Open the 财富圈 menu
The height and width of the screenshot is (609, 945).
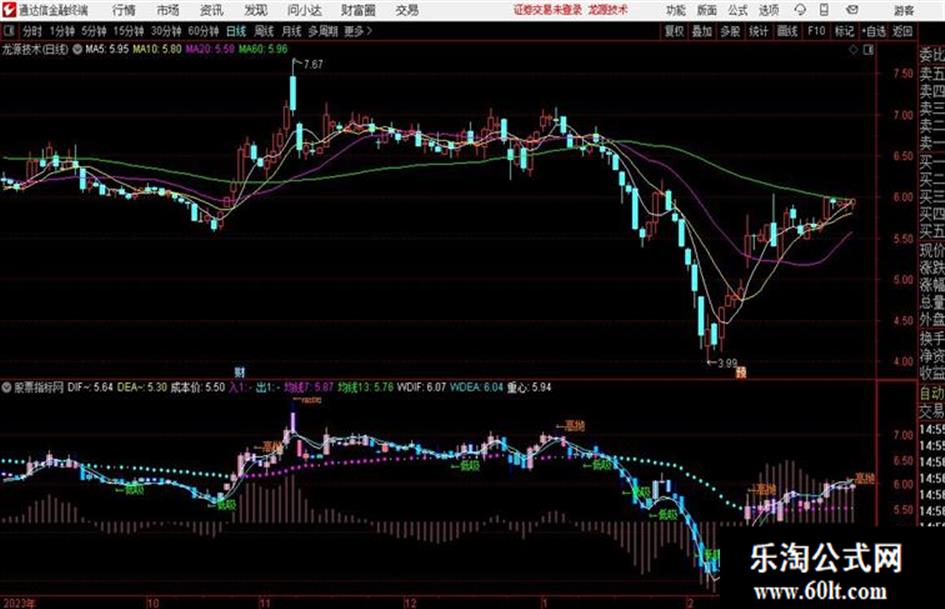(x=358, y=10)
